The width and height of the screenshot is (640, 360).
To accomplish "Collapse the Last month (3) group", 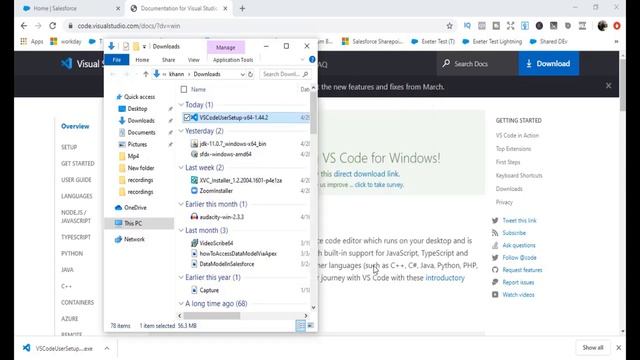I will pos(181,230).
